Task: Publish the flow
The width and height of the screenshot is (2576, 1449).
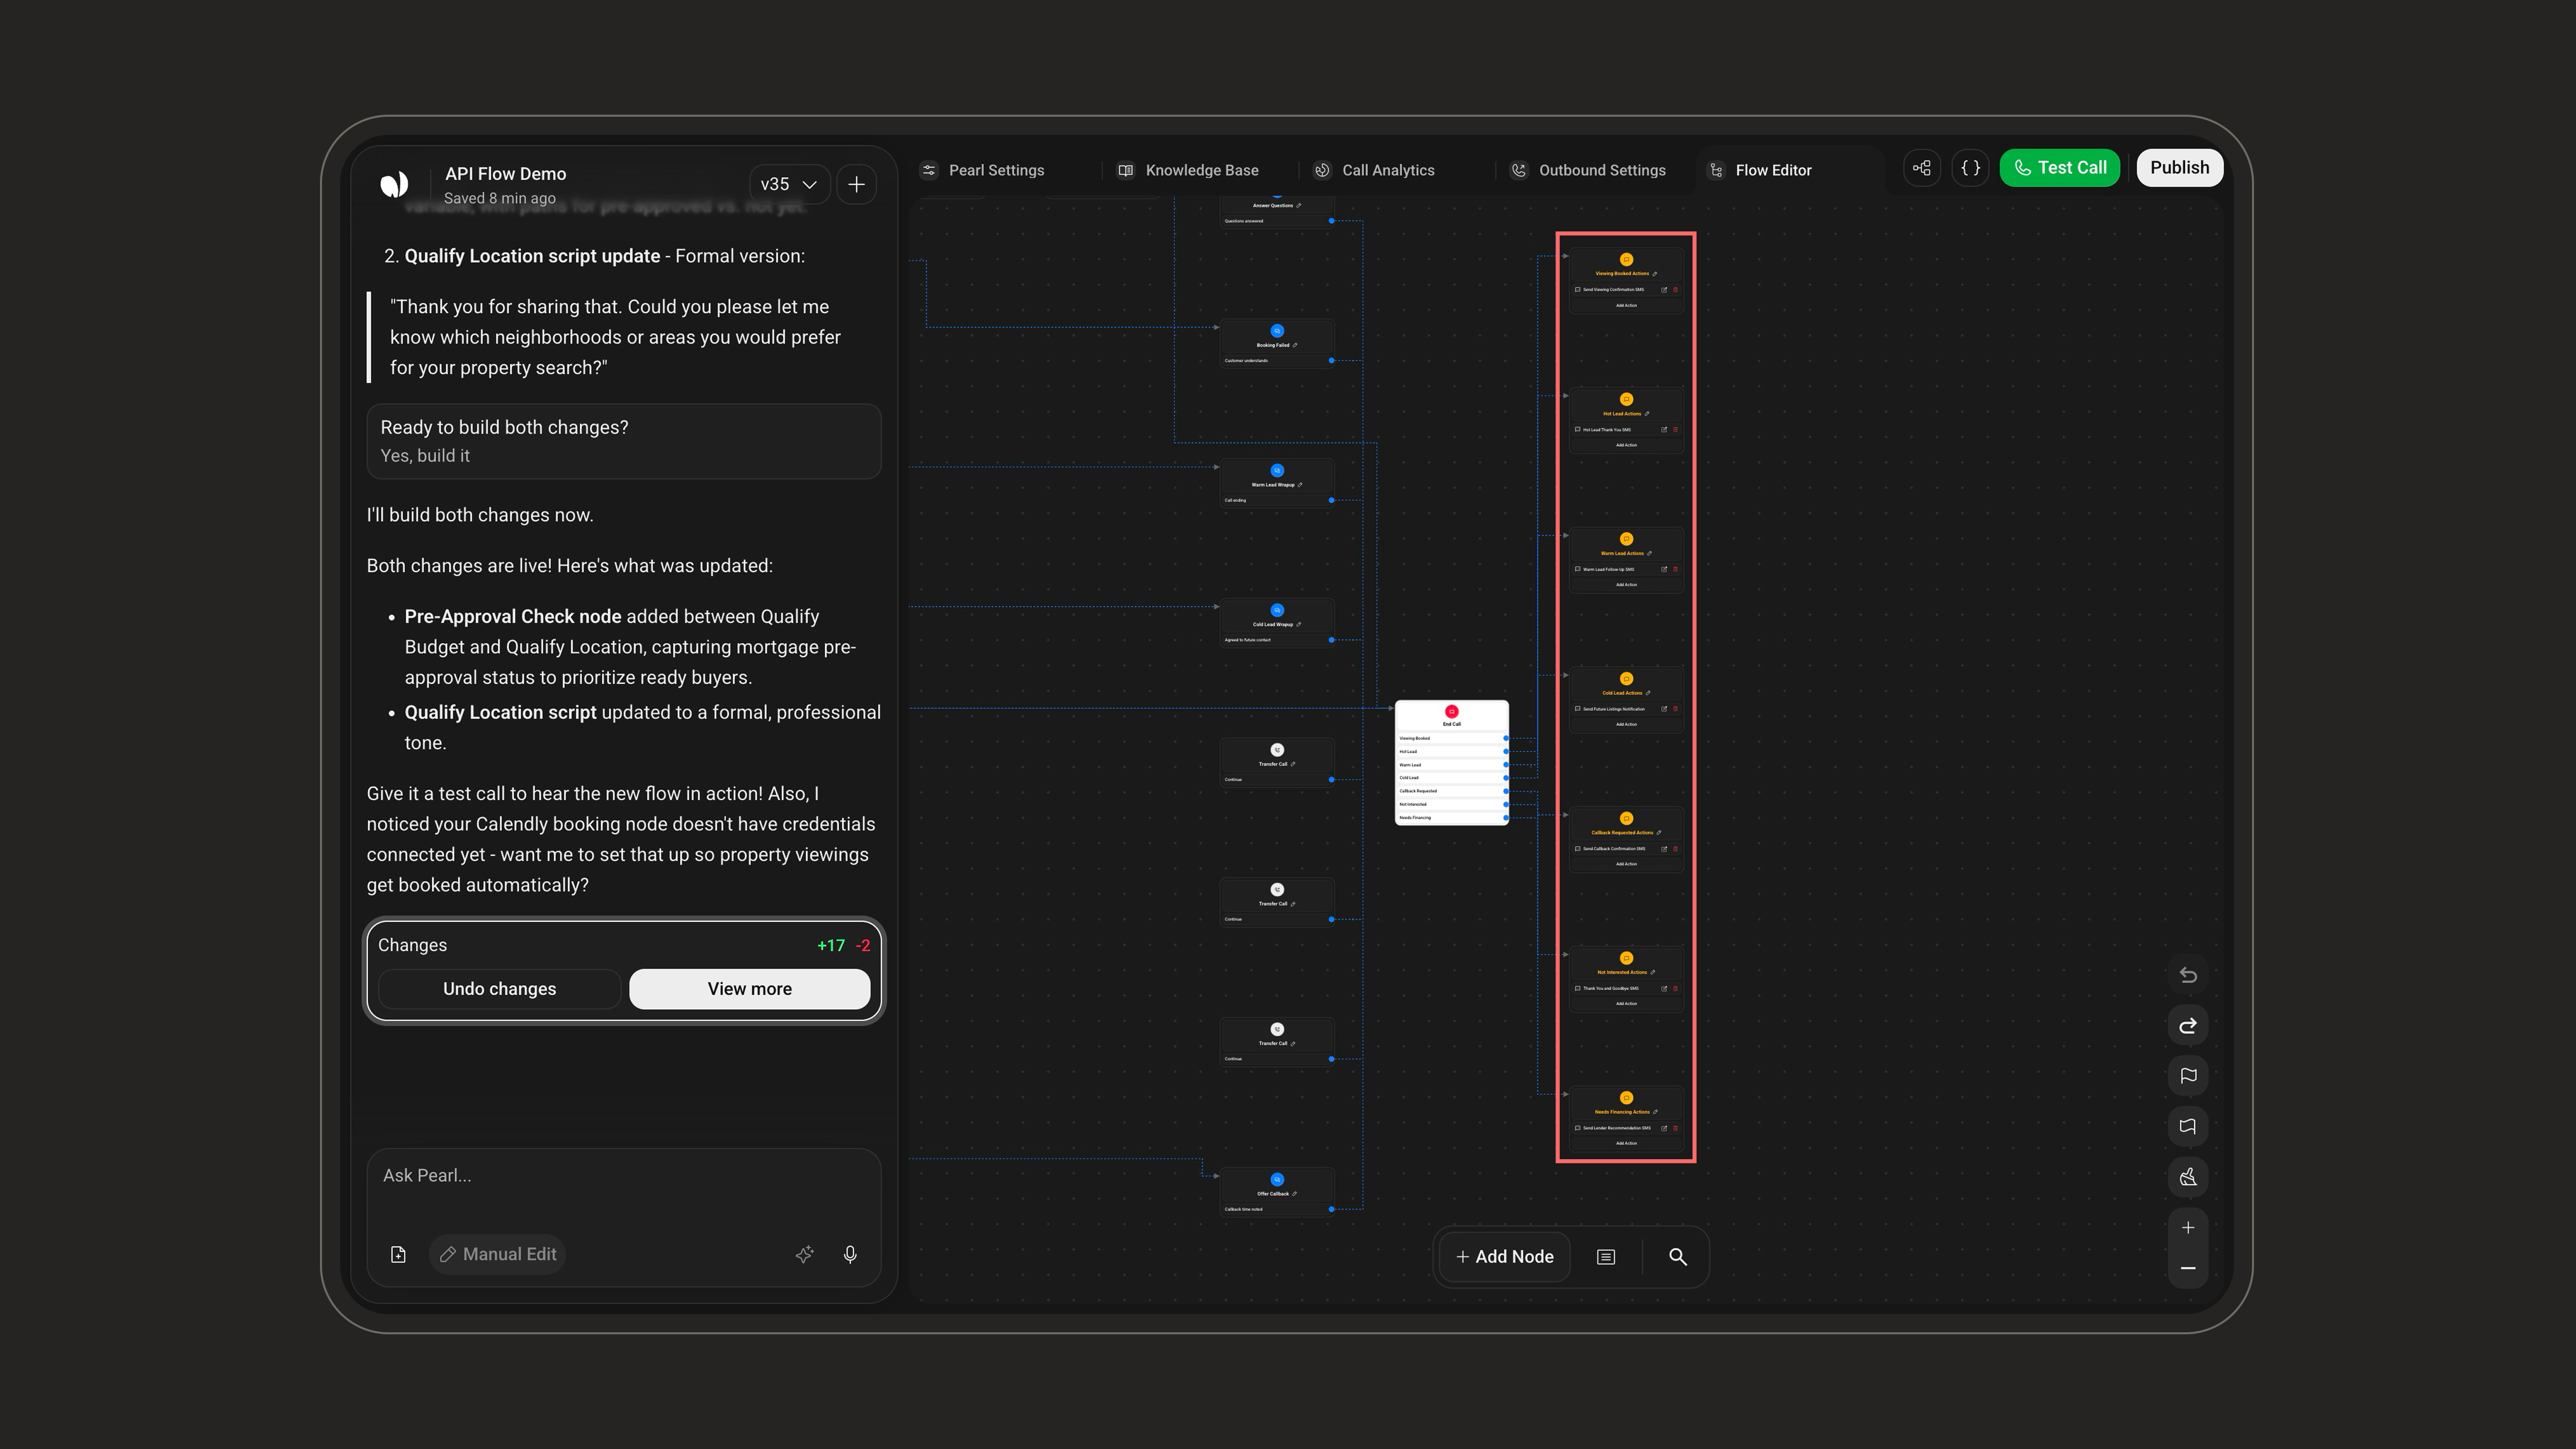Action: click(x=2179, y=168)
